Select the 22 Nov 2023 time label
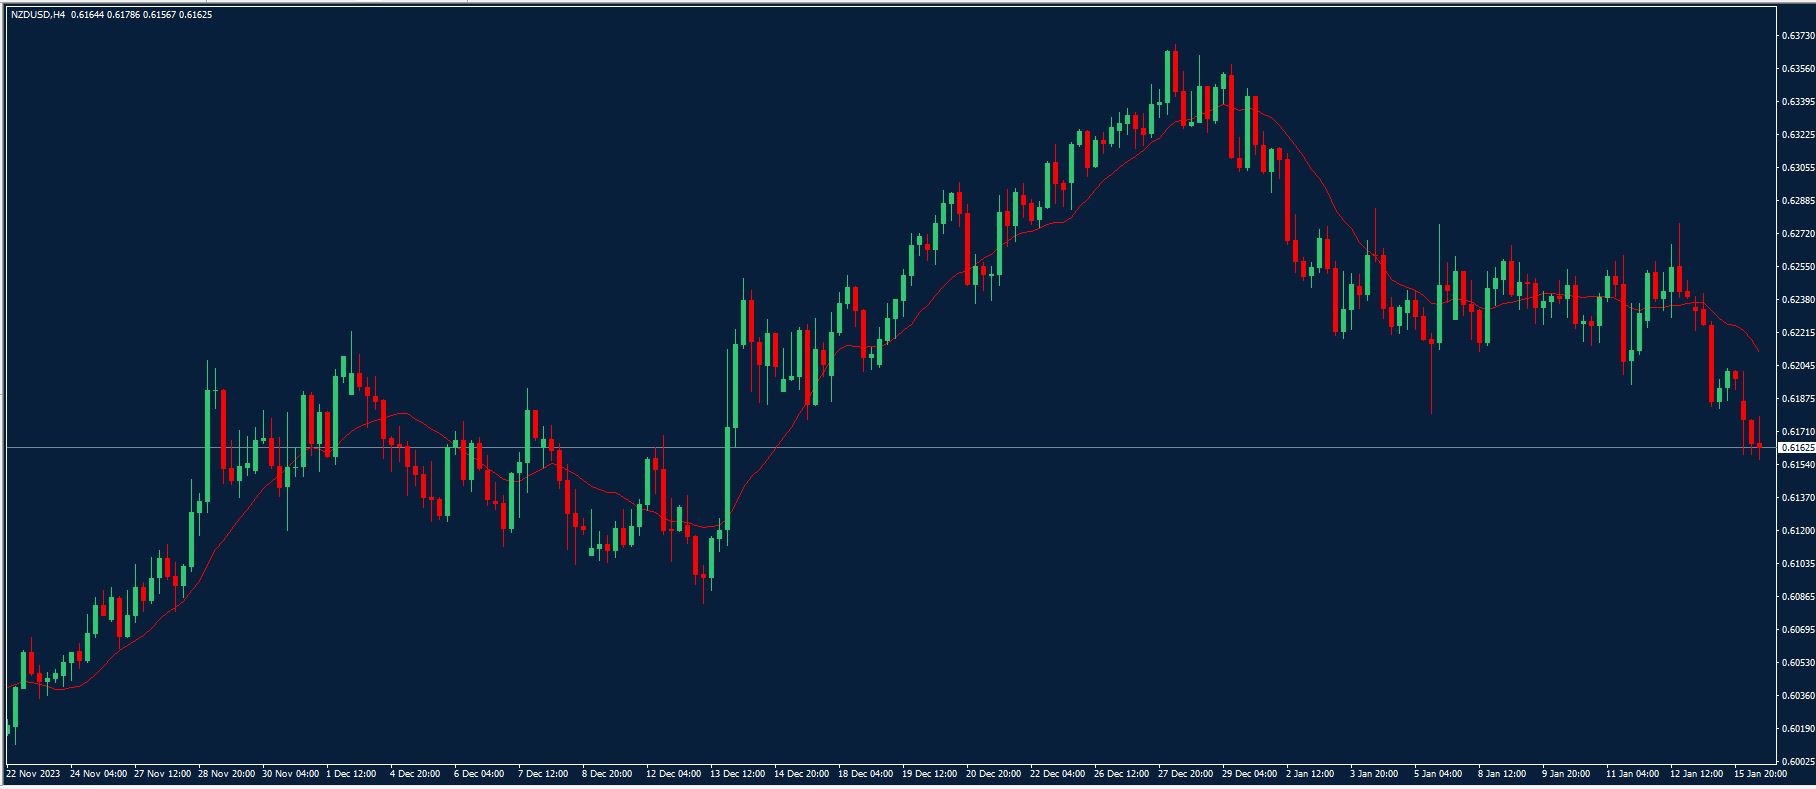Image resolution: width=1816 pixels, height=789 pixels. (x=32, y=774)
